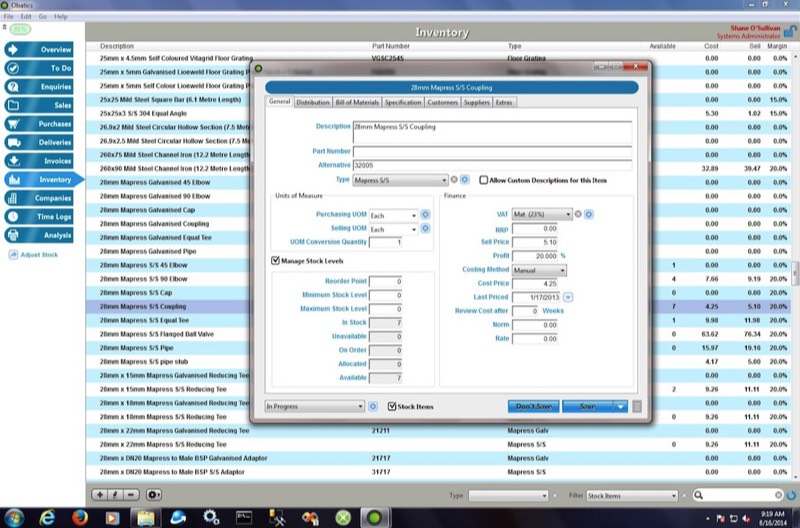
Task: Open the Customers tab
Action: tap(442, 102)
